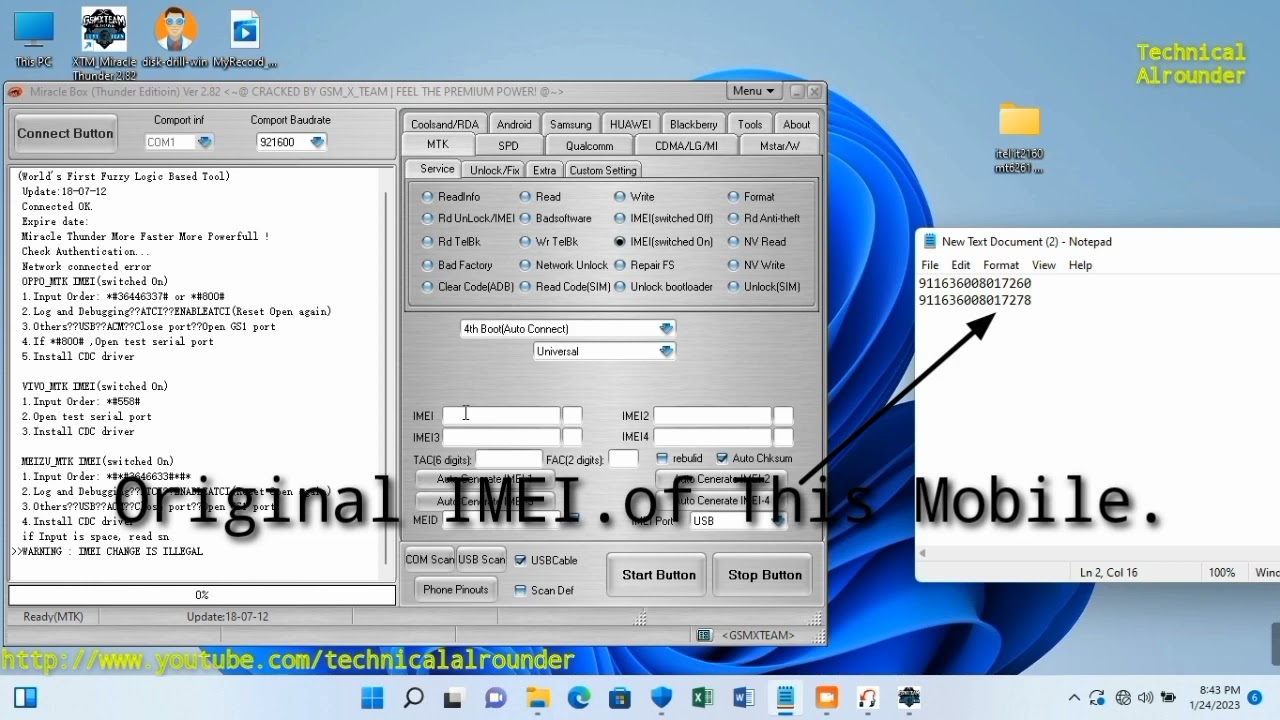Switch to SPD tab

click(508, 146)
